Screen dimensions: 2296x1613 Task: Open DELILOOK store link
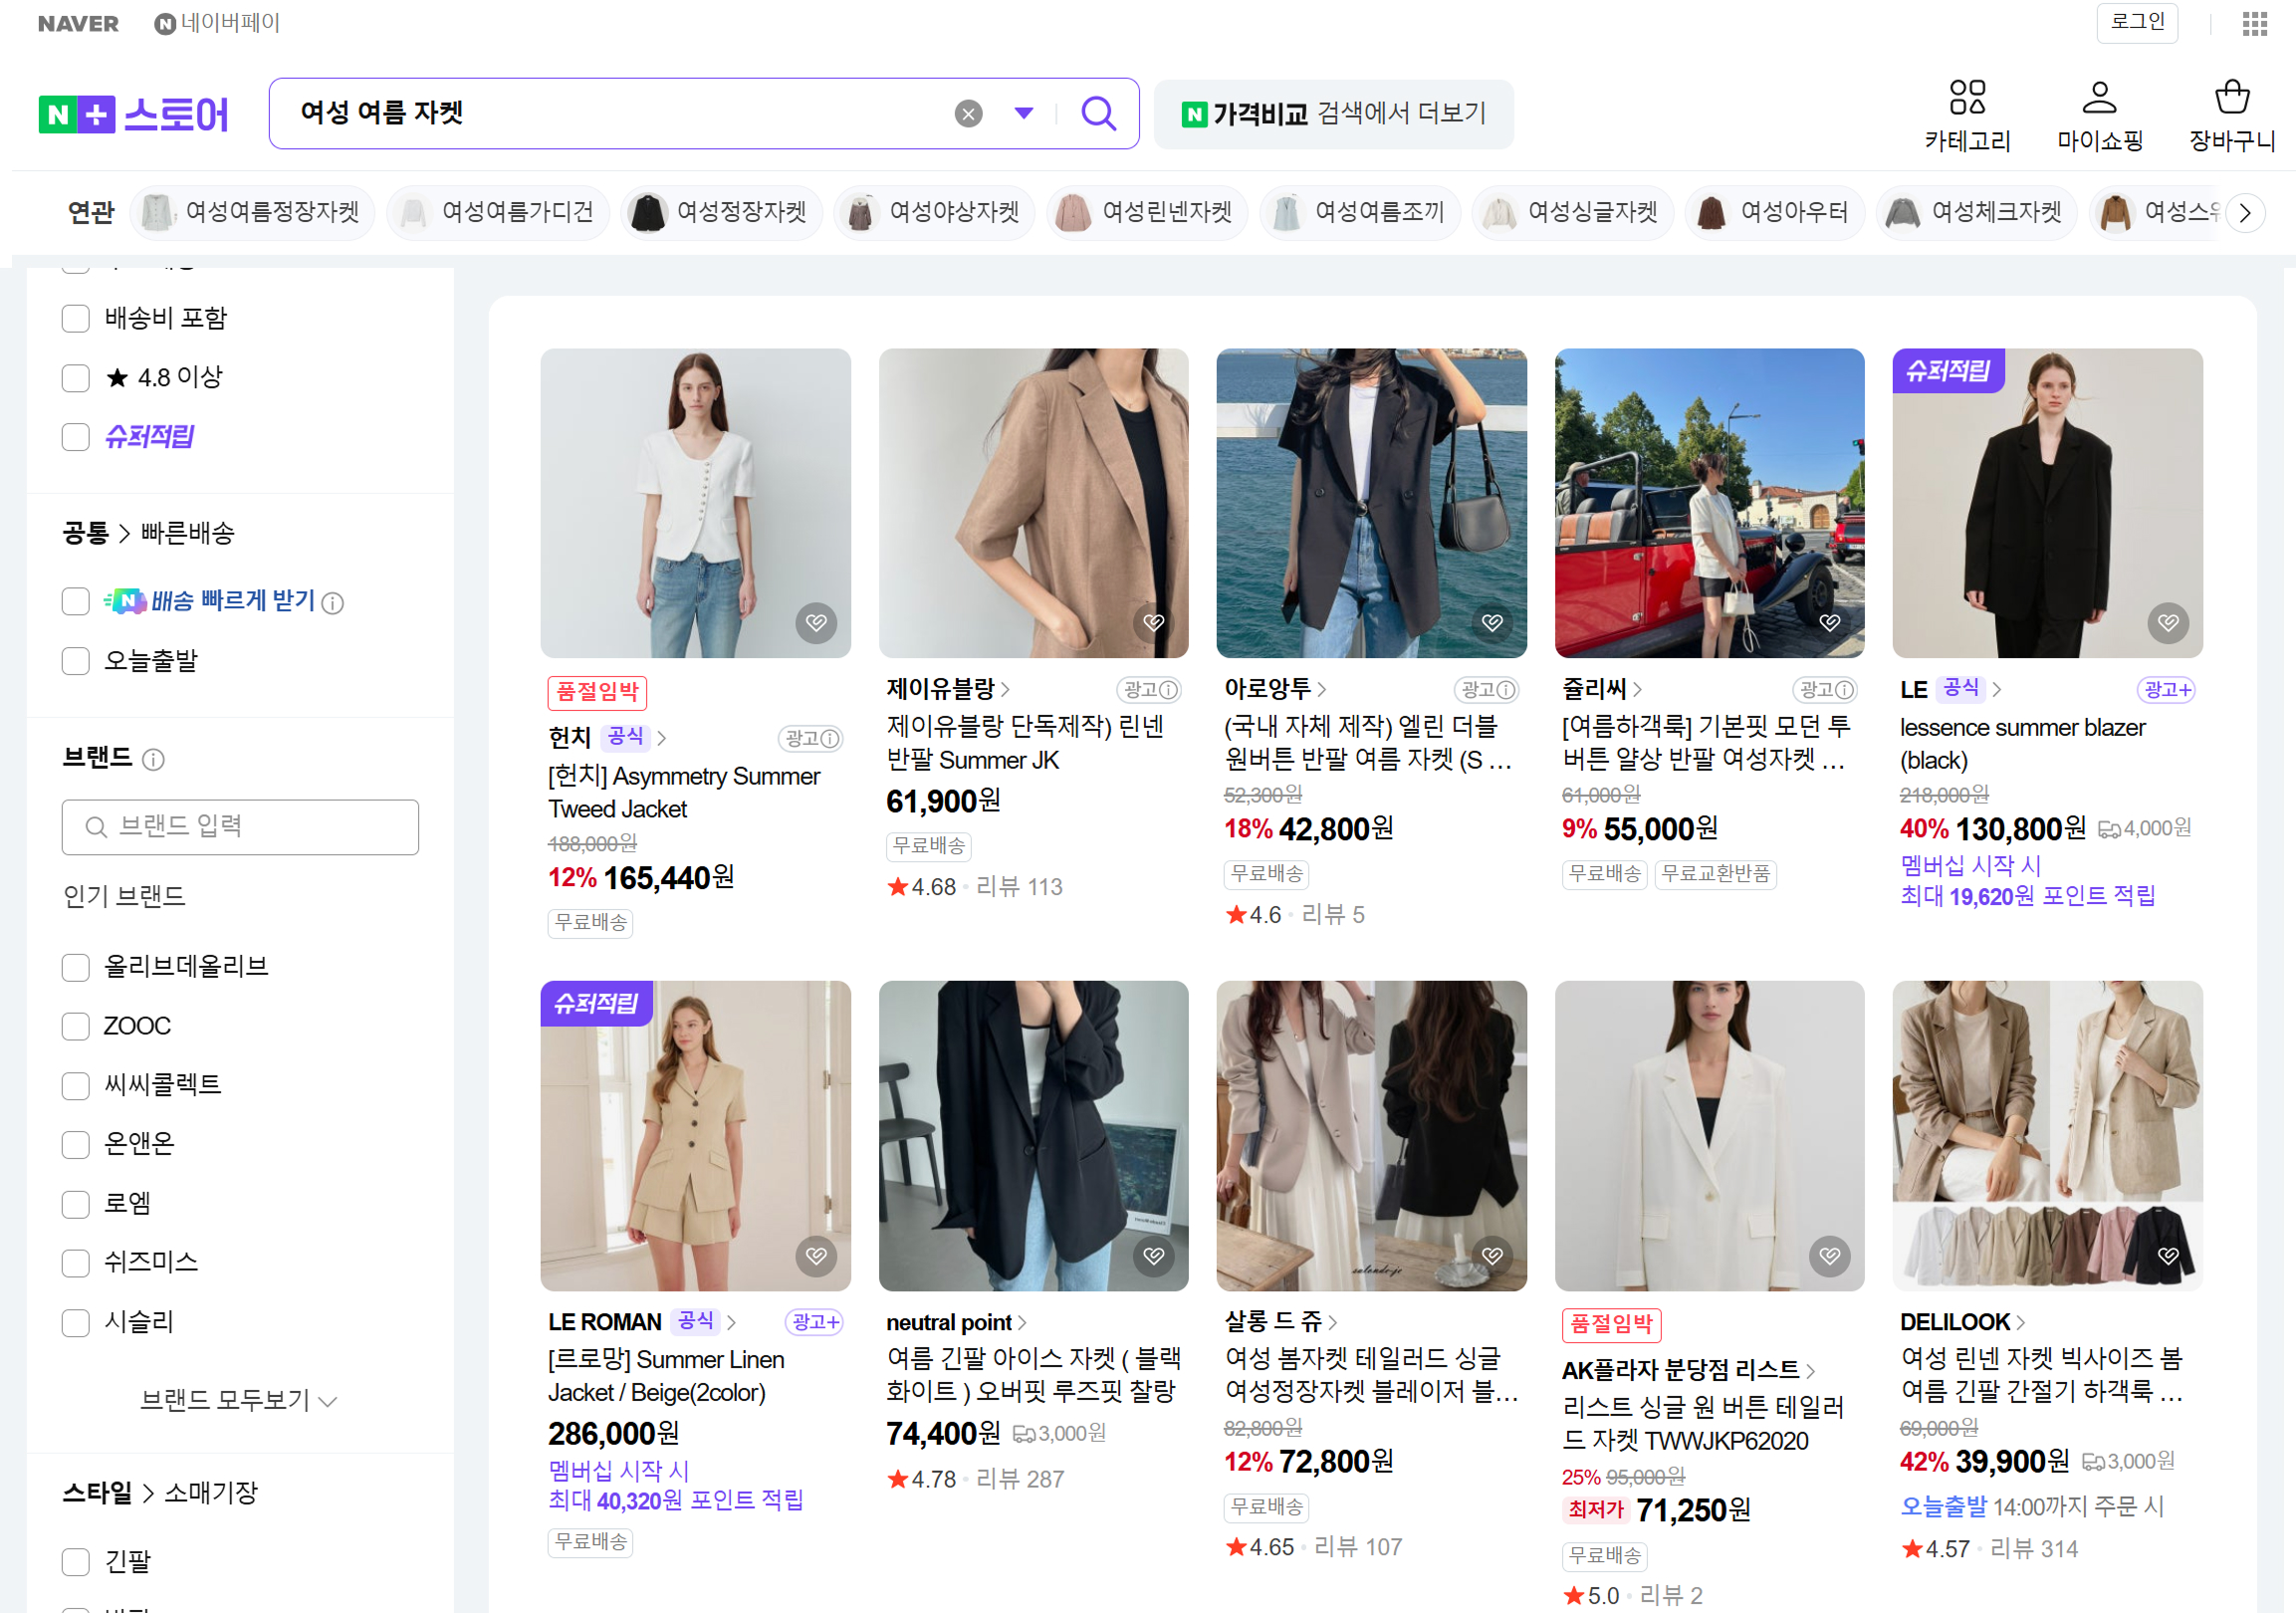click(x=1962, y=1322)
